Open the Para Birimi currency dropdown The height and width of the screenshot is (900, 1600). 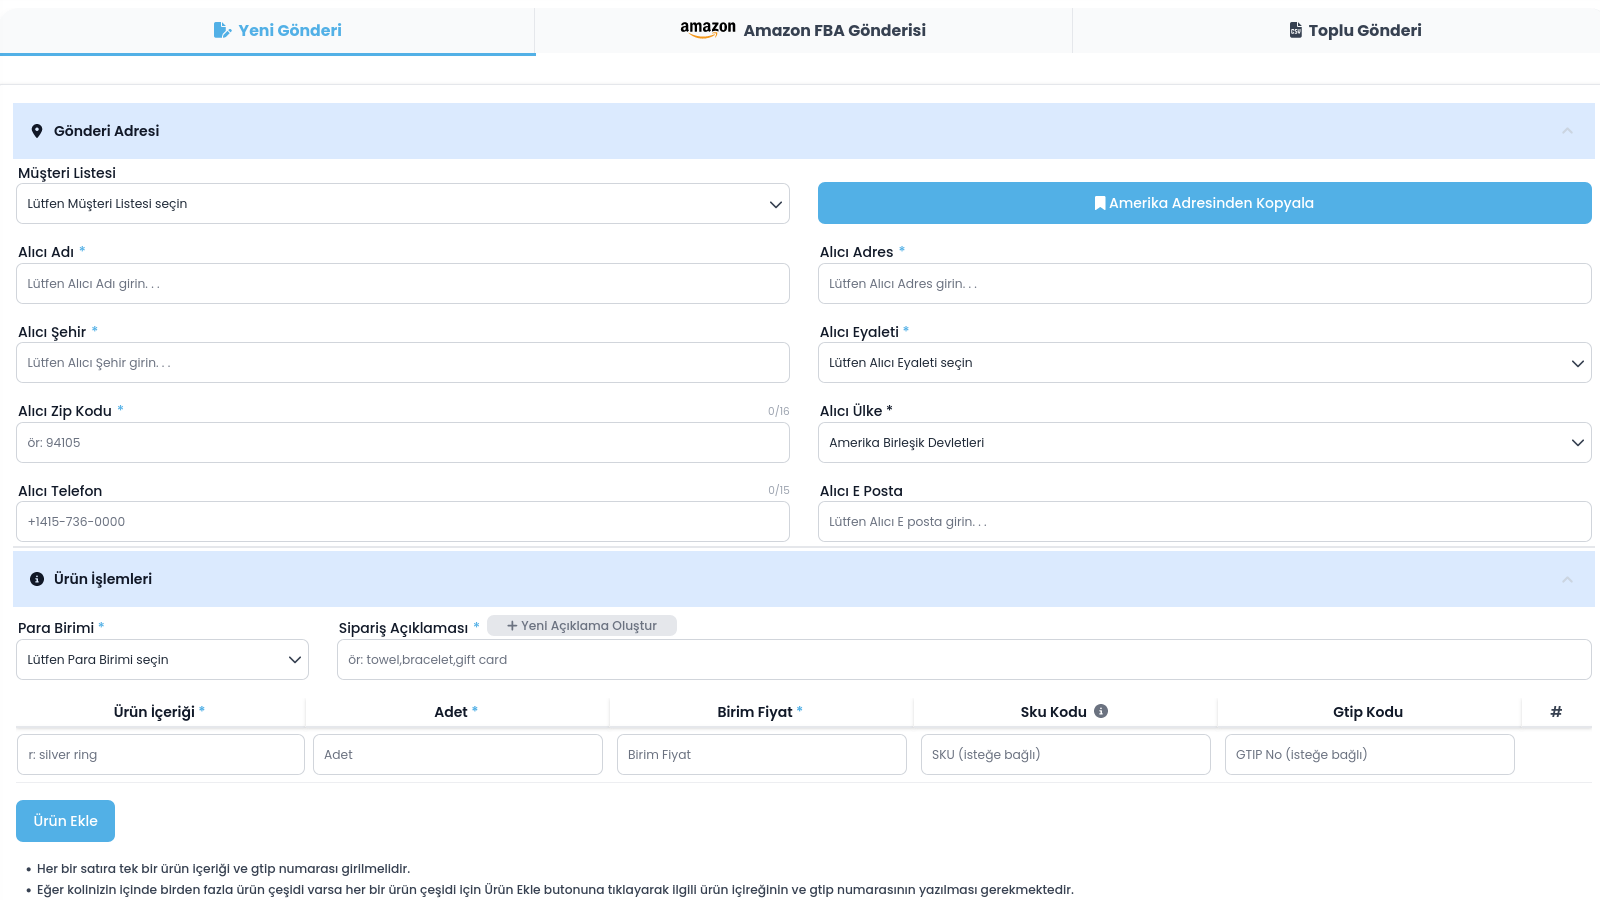(x=162, y=660)
